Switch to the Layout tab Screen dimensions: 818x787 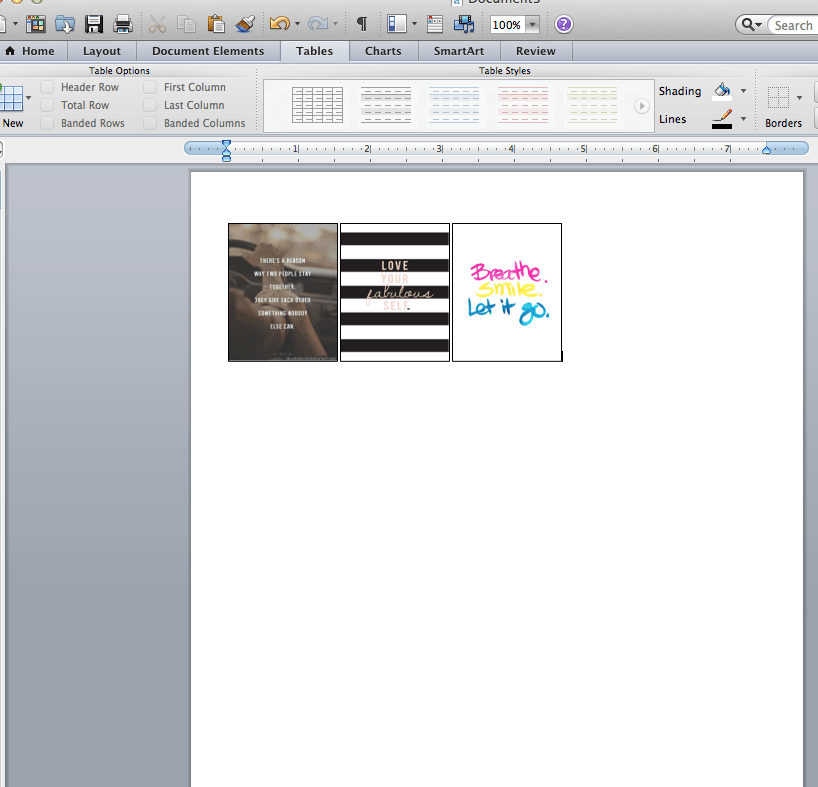pos(102,51)
